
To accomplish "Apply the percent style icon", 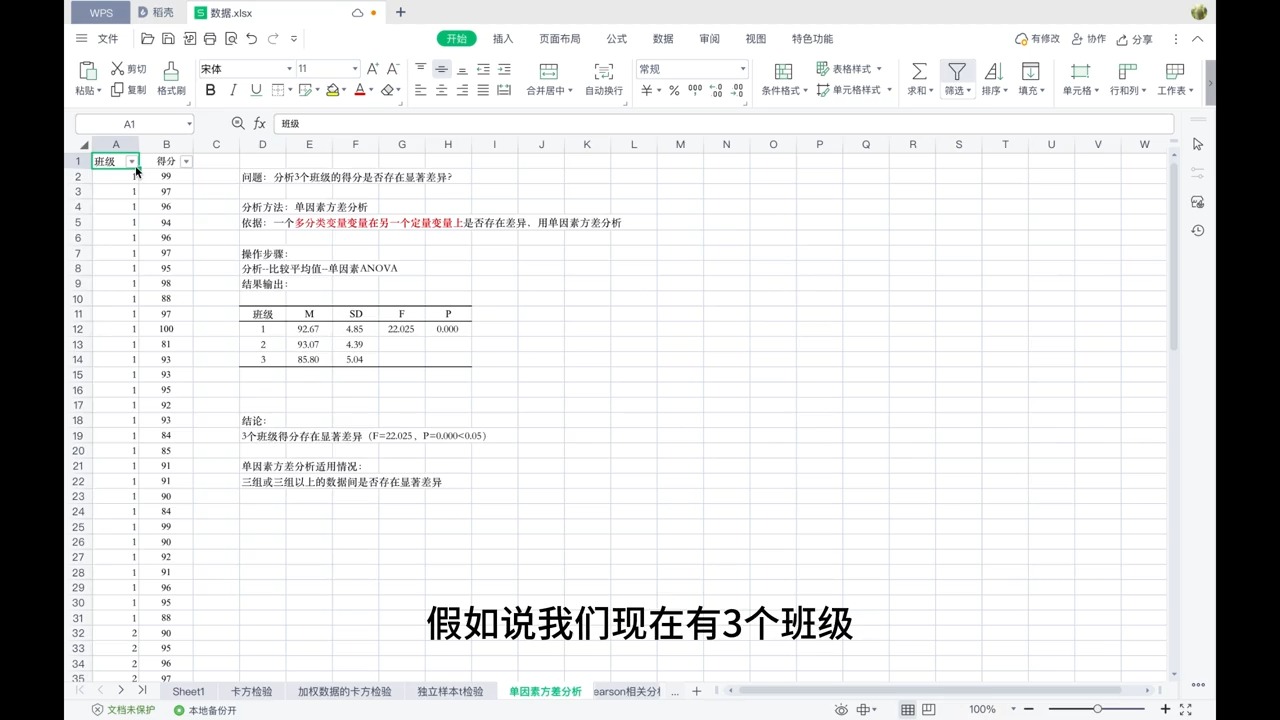I will click(x=672, y=90).
